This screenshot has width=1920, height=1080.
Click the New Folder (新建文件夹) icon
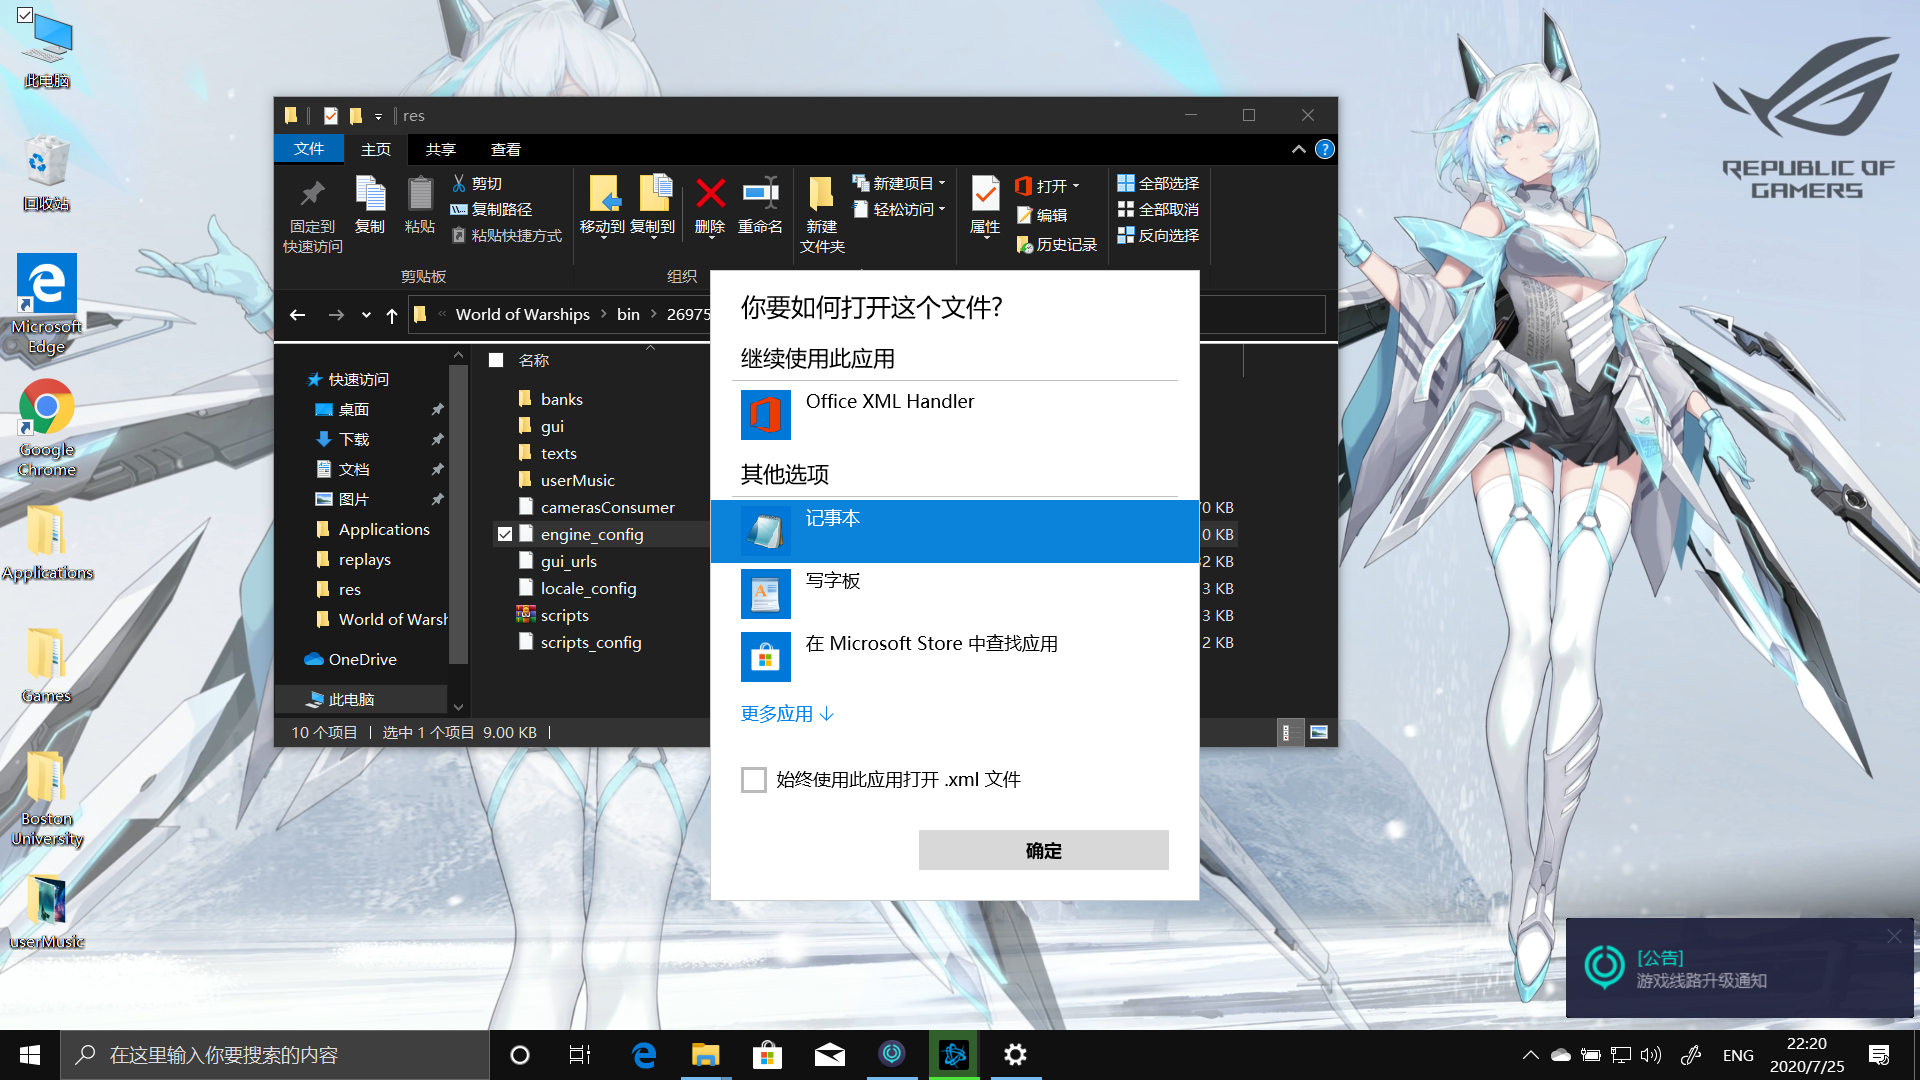(x=822, y=194)
